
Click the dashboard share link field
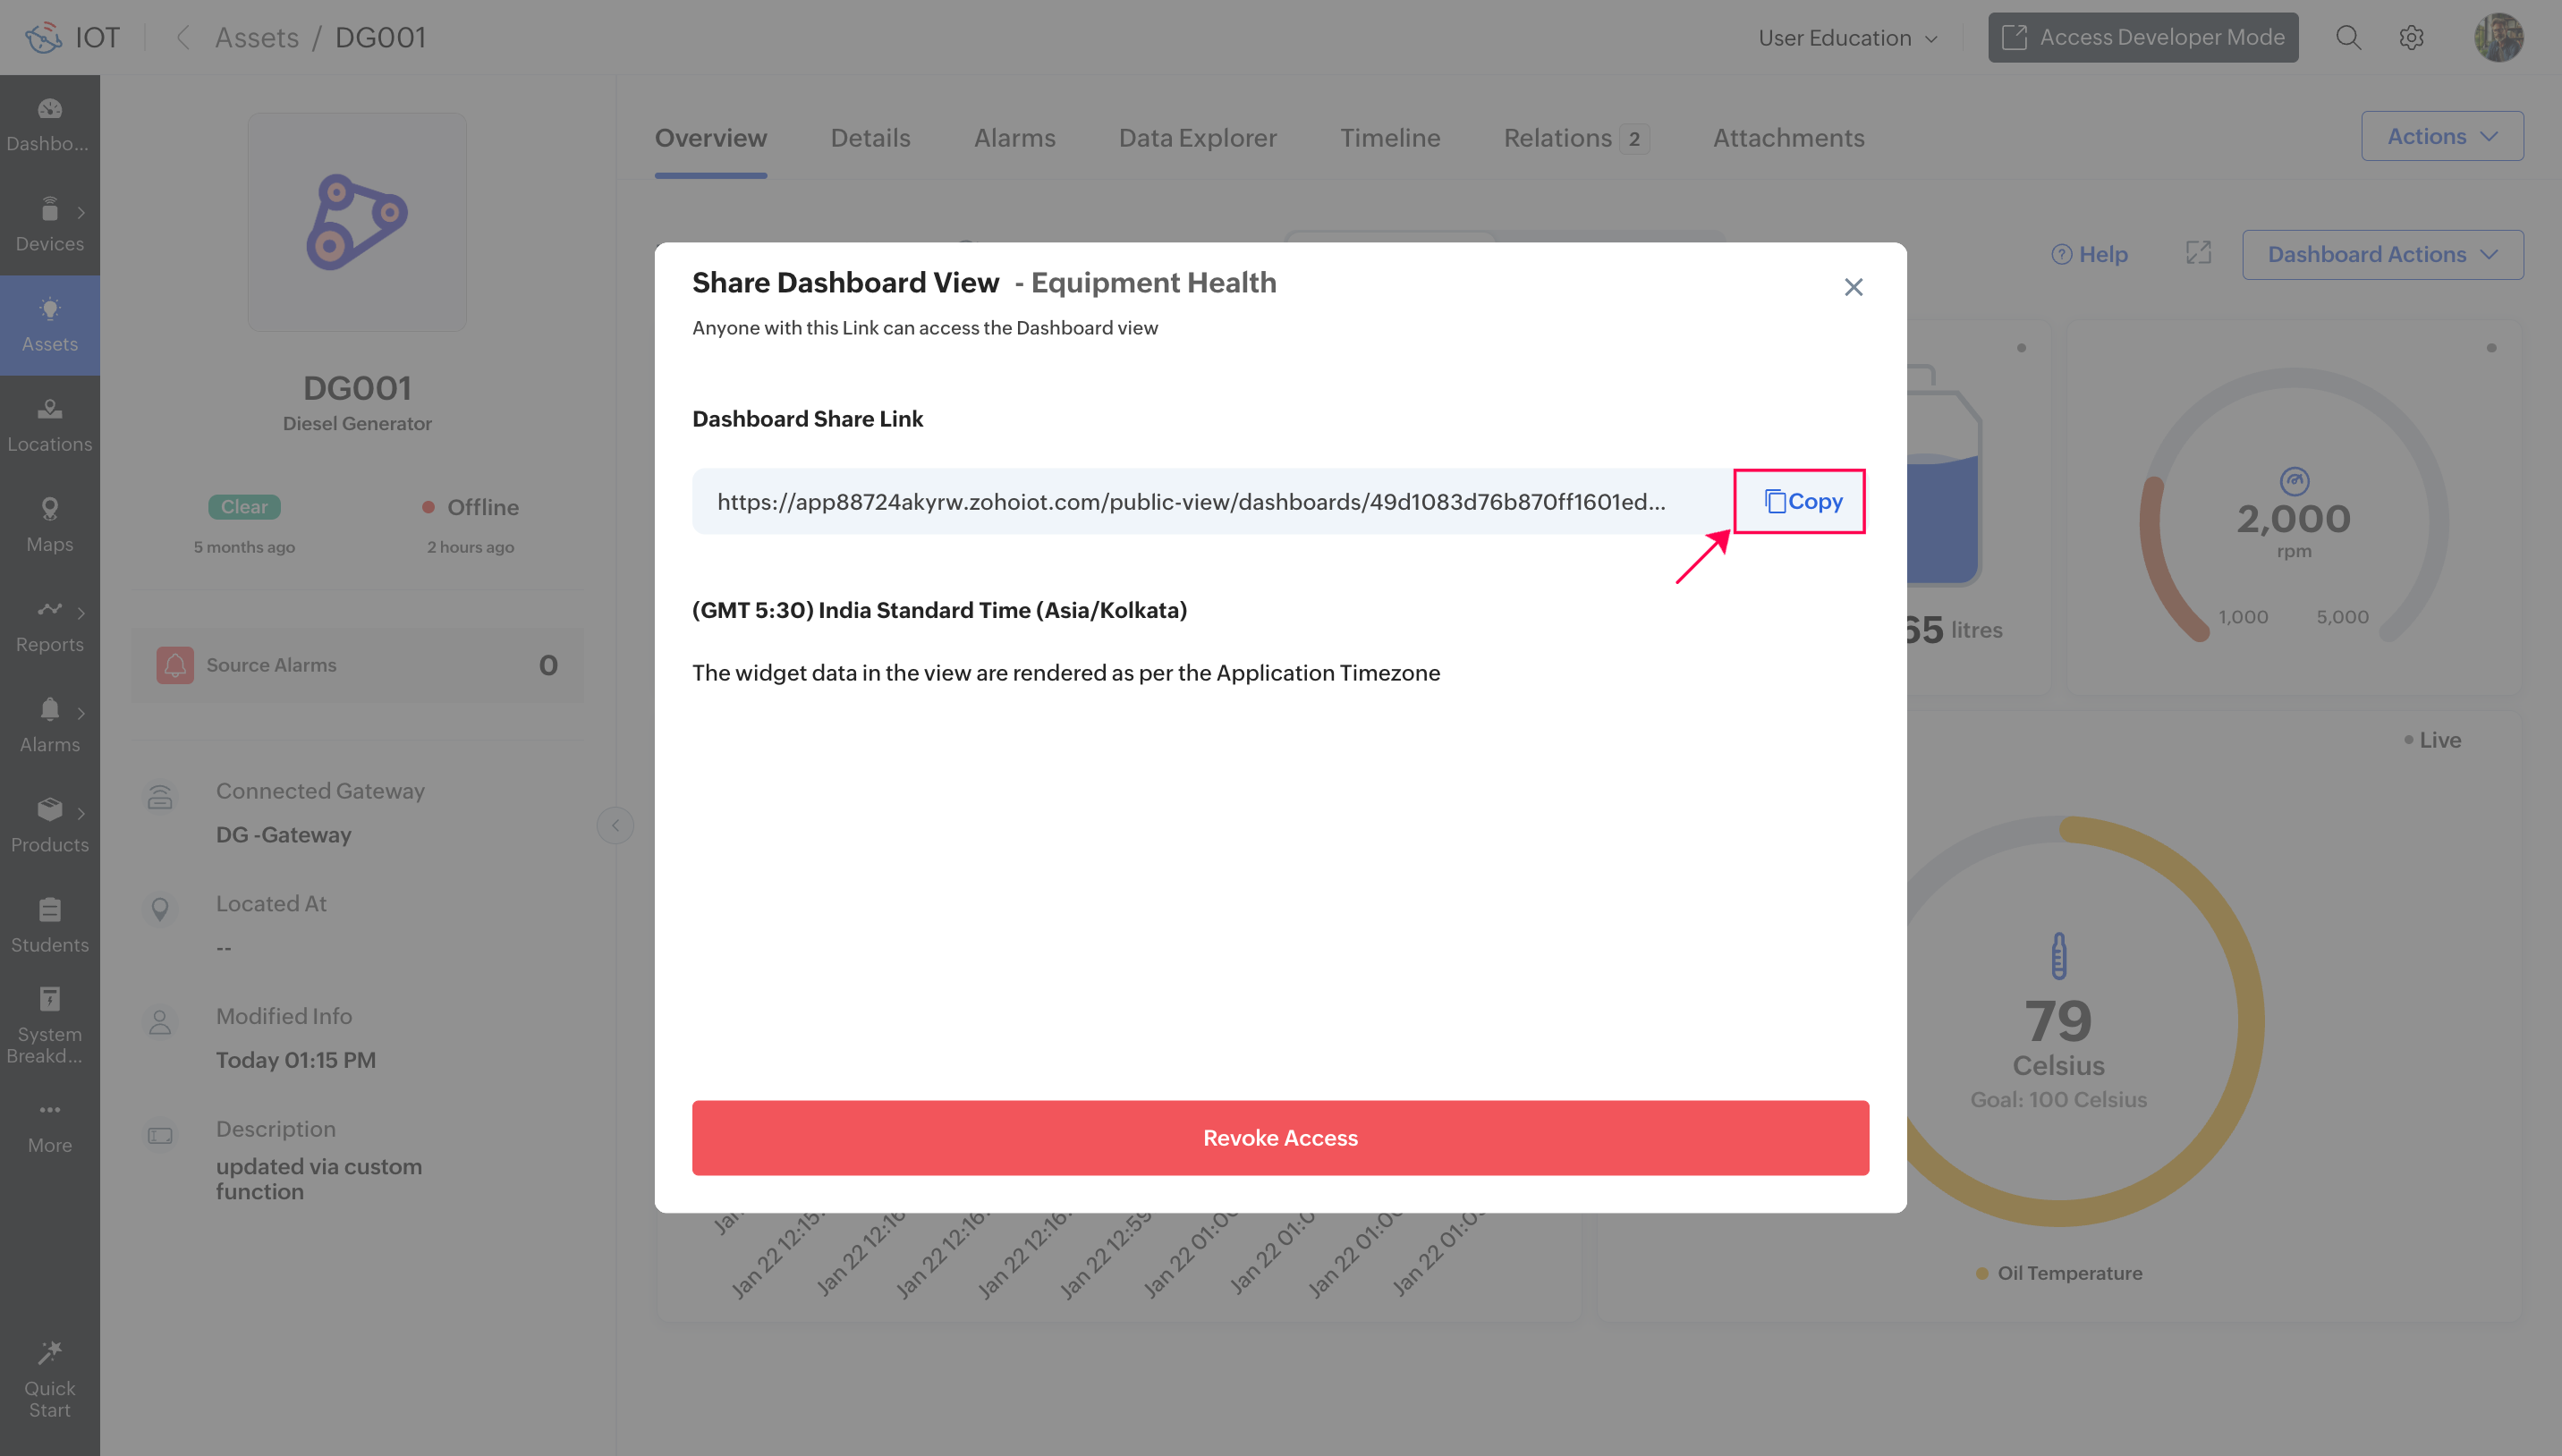click(x=1190, y=501)
